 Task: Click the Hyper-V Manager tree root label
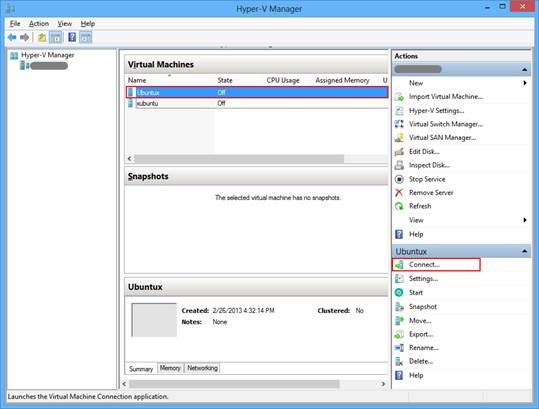47,55
